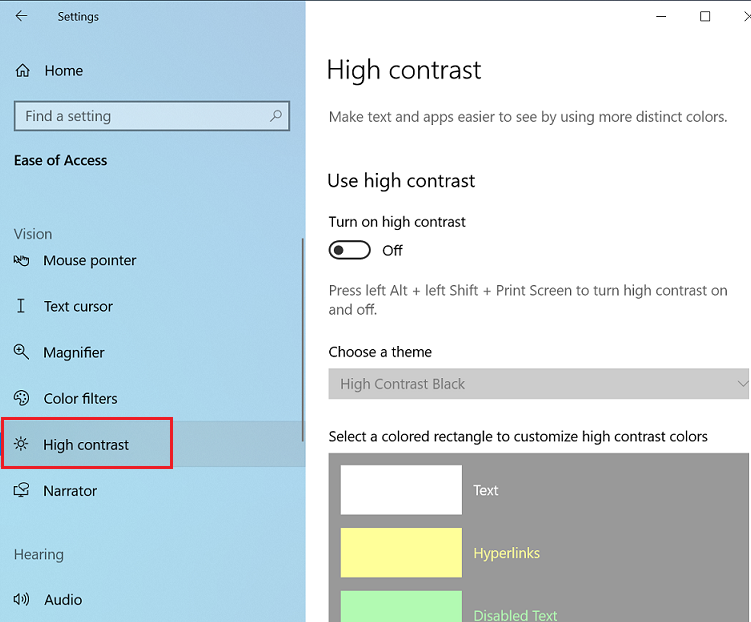The width and height of the screenshot is (751, 622).
Task: Select the white Text color rectangle
Action: pos(401,490)
